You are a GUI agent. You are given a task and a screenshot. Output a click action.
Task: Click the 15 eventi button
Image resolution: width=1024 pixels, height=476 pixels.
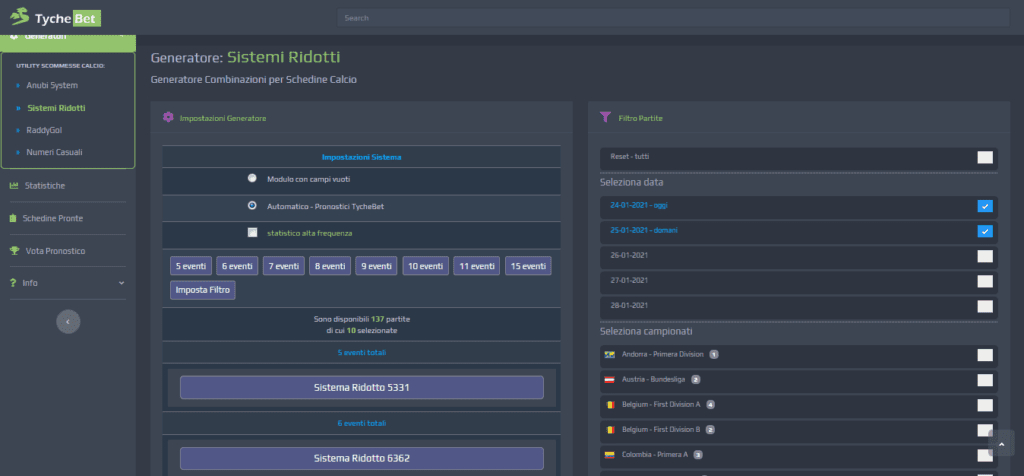(x=528, y=266)
